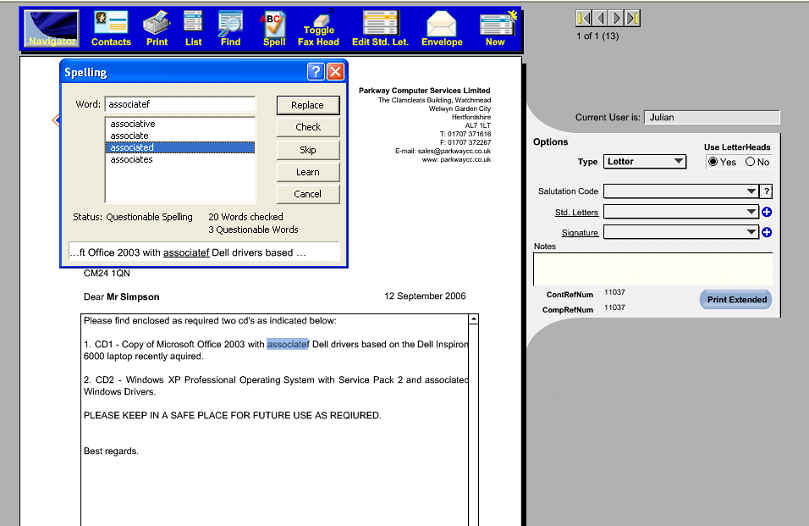809x526 pixels.
Task: Toggle Fax Head toolbar icon
Action: tap(318, 30)
